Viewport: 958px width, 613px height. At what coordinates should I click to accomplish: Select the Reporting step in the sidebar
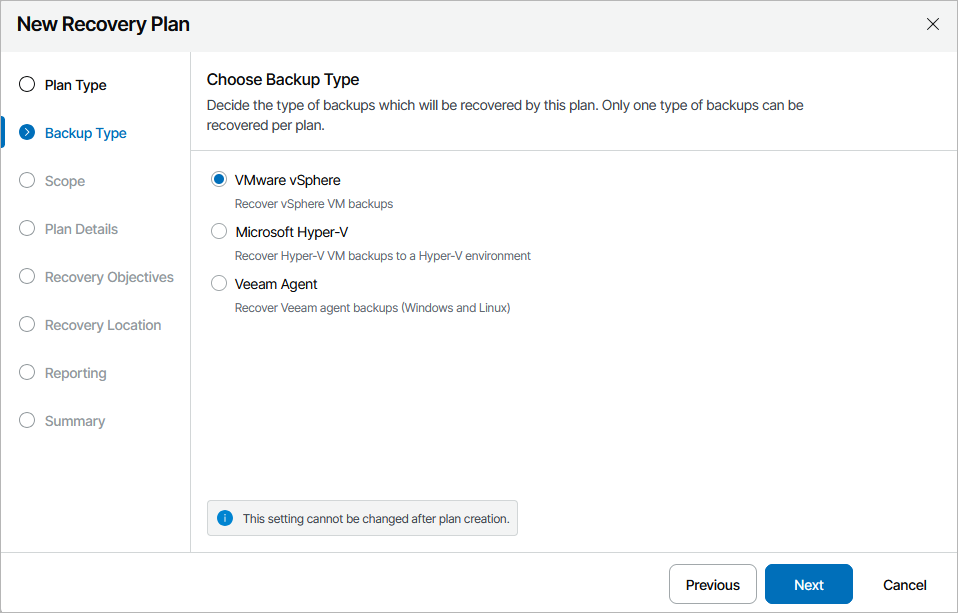[x=74, y=372]
